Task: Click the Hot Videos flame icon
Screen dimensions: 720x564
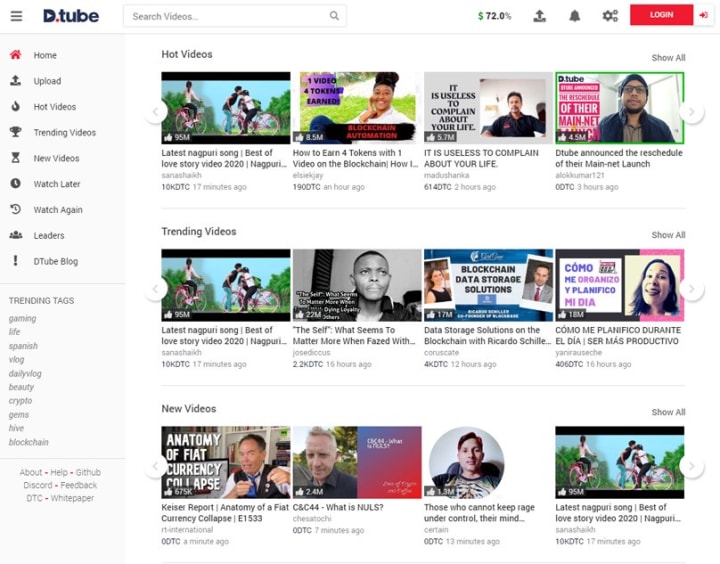Action: click(16, 106)
